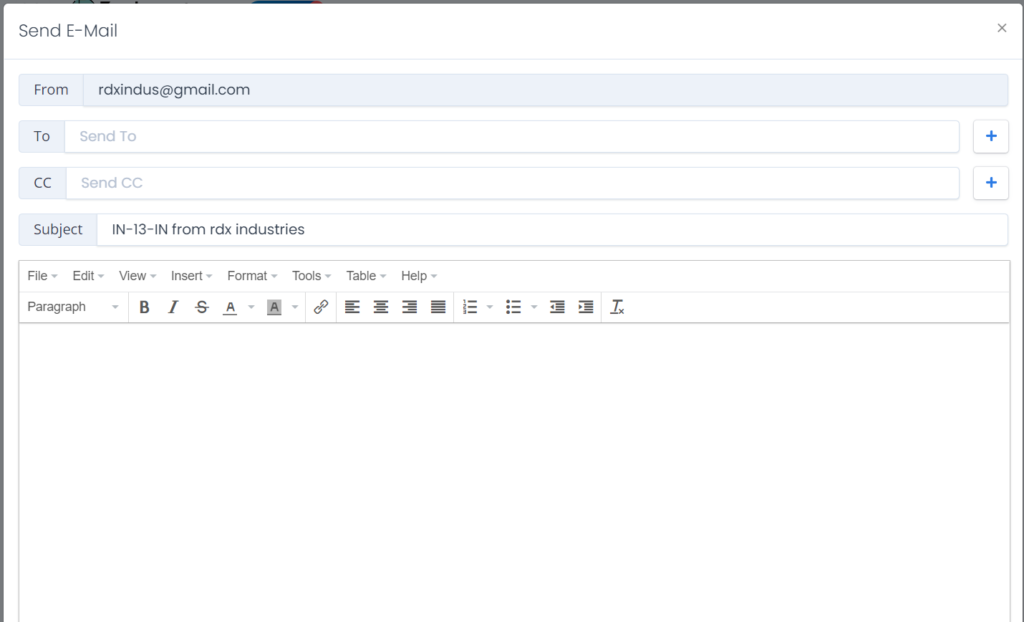Expand numbered list style options arrow
Viewport: 1024px width, 622px height.
[x=490, y=307]
